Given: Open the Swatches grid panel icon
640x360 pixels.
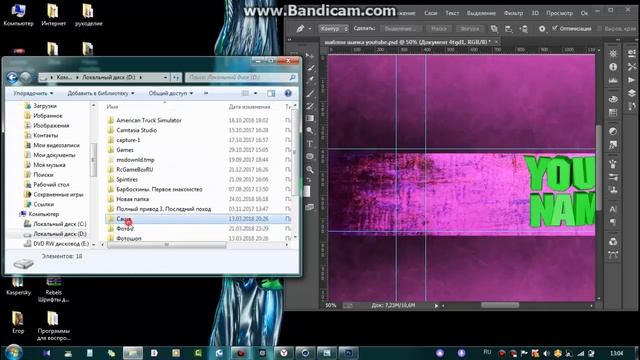Looking at the screenshot, I should coord(613,112).
